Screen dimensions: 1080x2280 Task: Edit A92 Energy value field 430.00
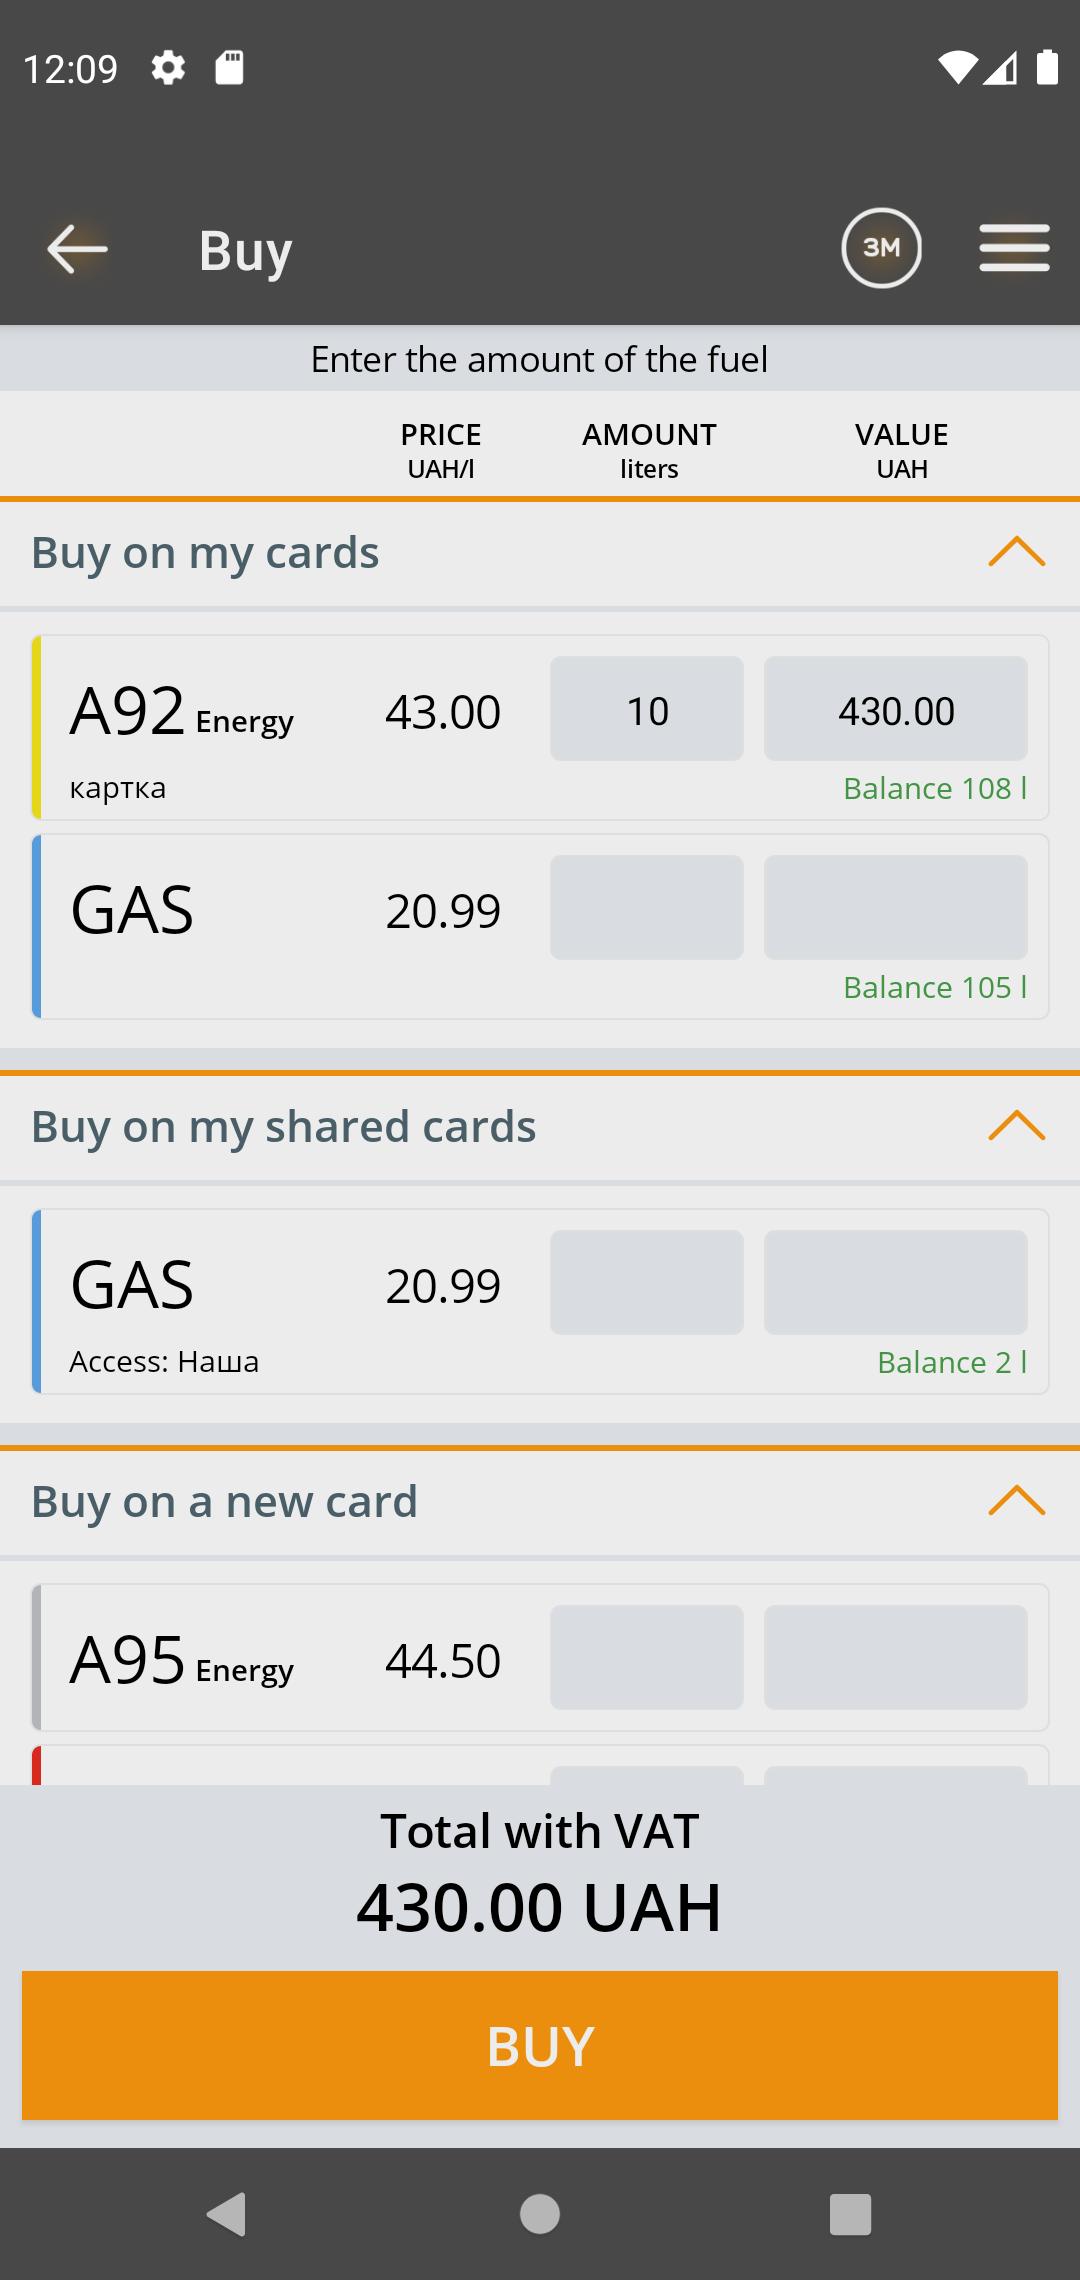[896, 709]
